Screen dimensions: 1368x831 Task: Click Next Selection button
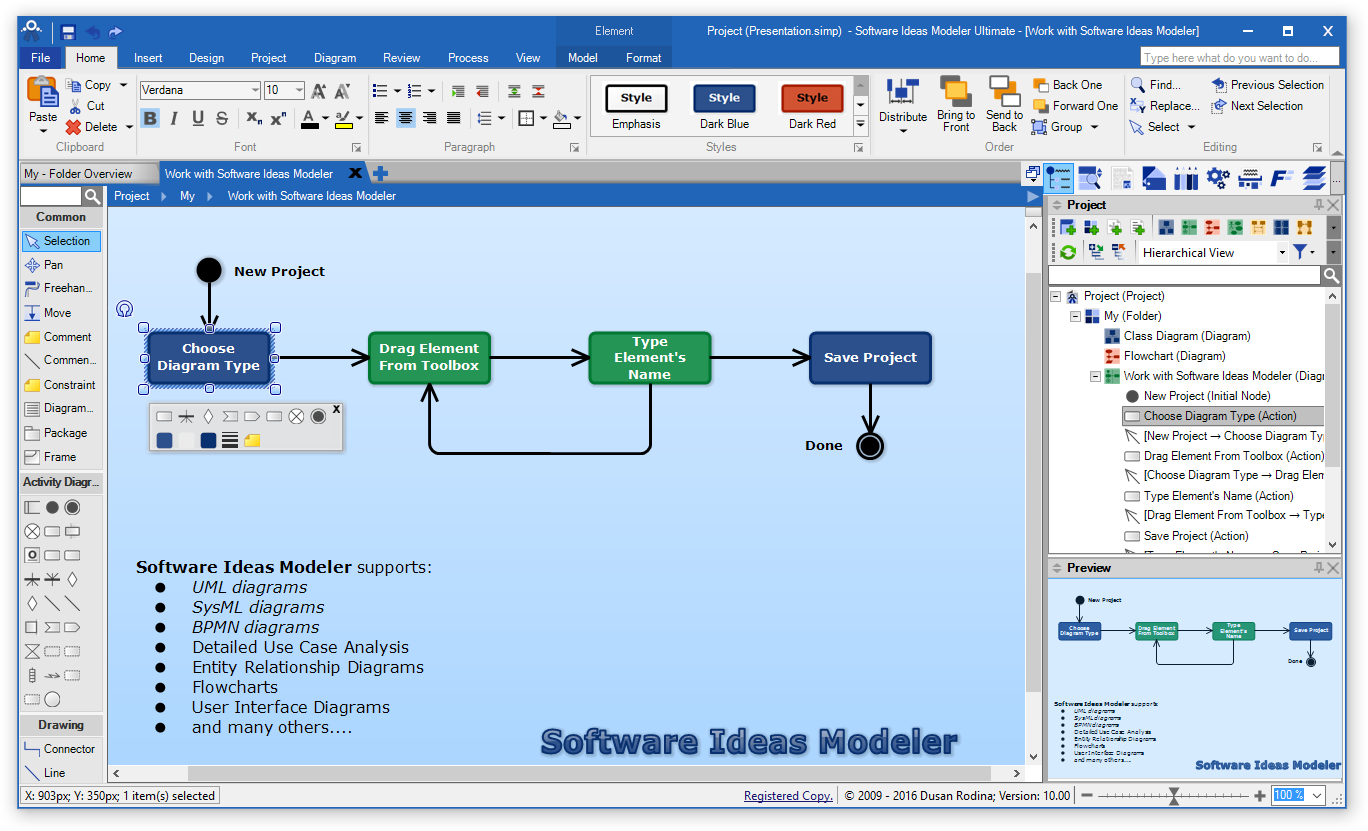click(1257, 106)
